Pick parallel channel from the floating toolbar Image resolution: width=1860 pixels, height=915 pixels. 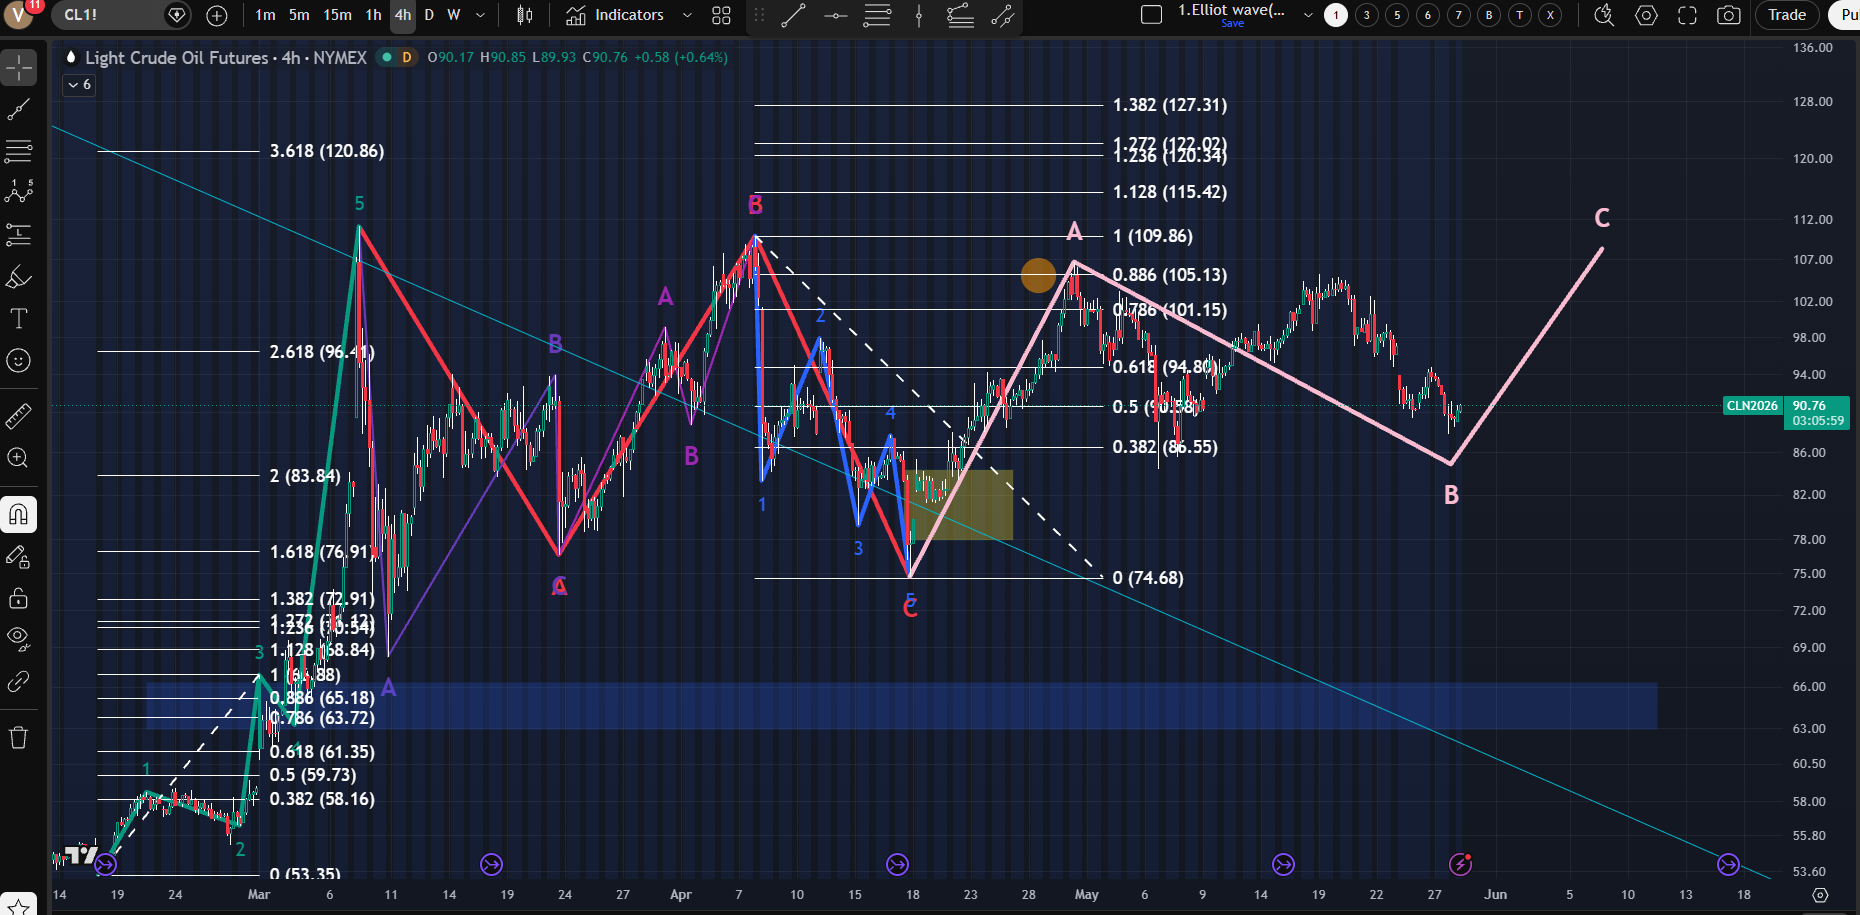click(x=1002, y=15)
